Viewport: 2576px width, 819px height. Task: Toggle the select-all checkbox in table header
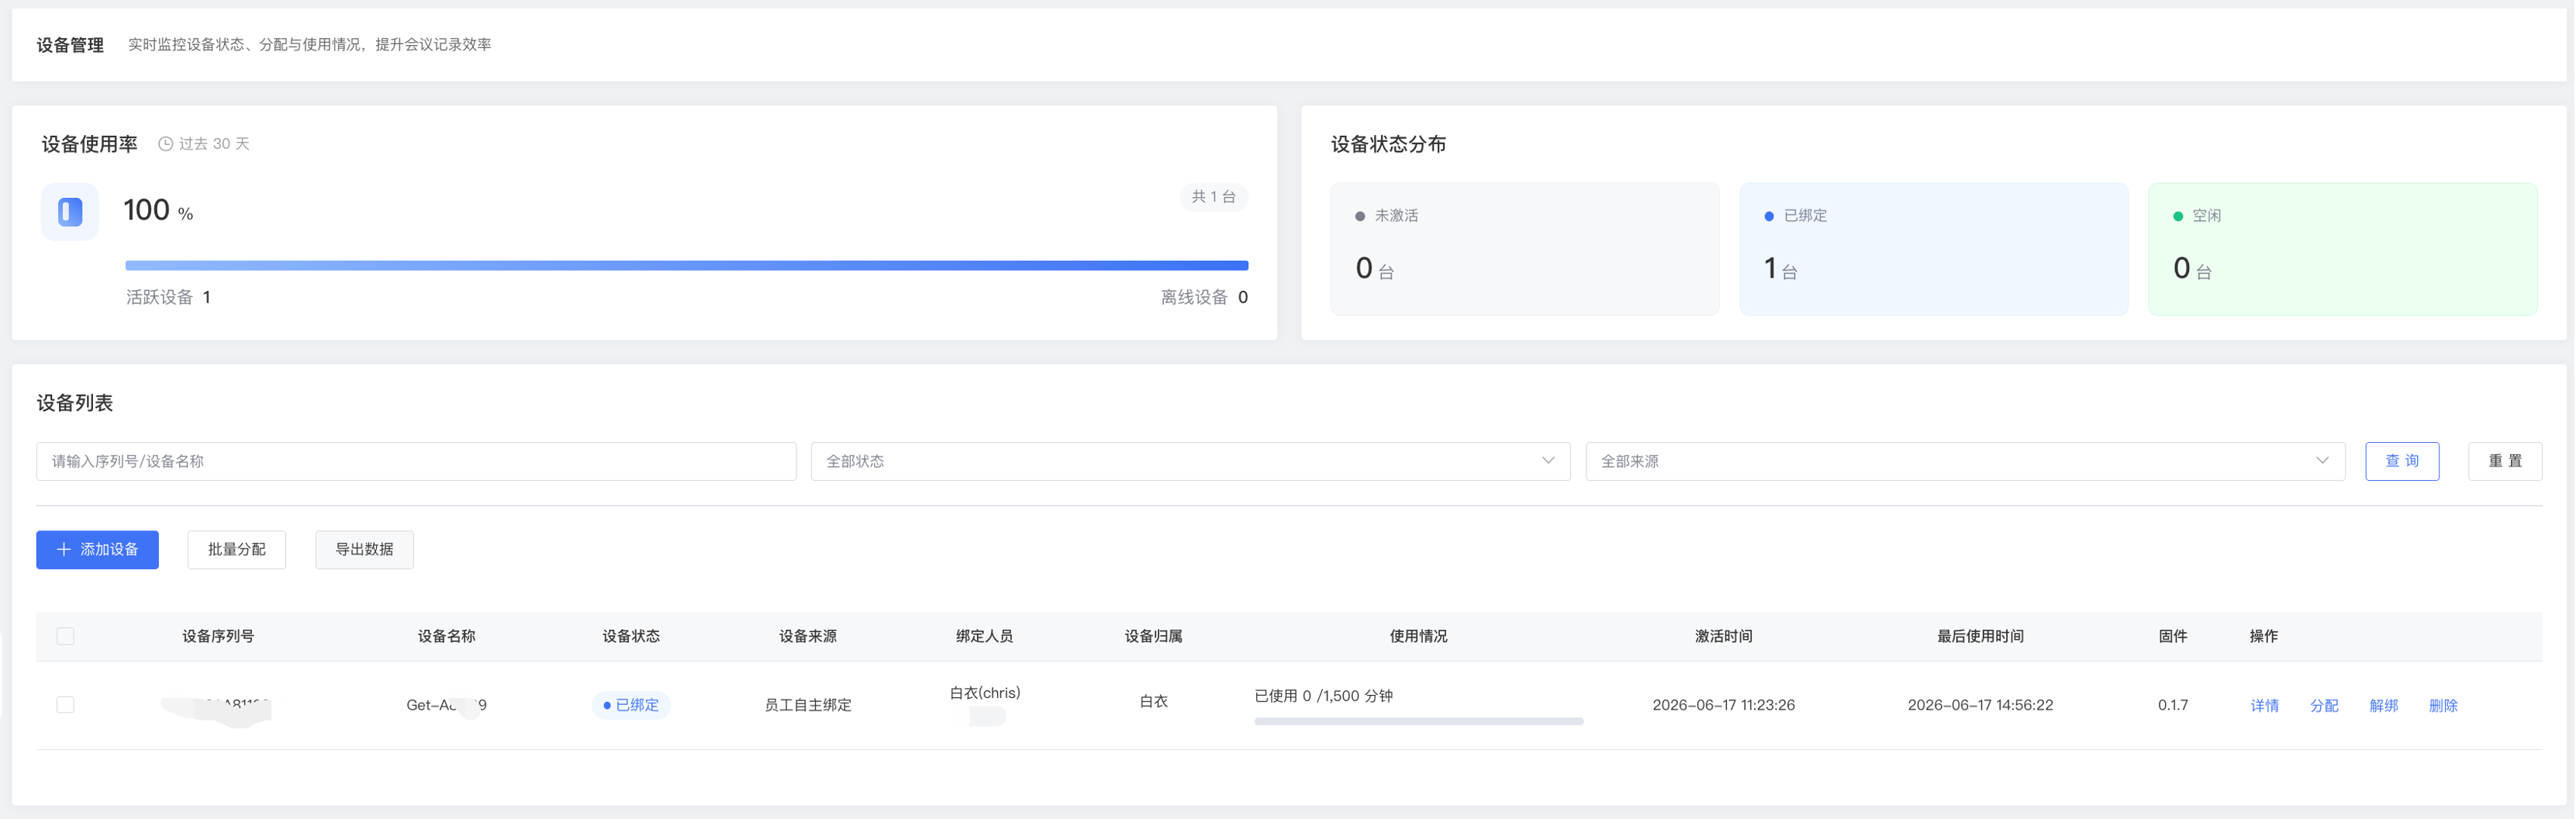pyautogui.click(x=66, y=637)
